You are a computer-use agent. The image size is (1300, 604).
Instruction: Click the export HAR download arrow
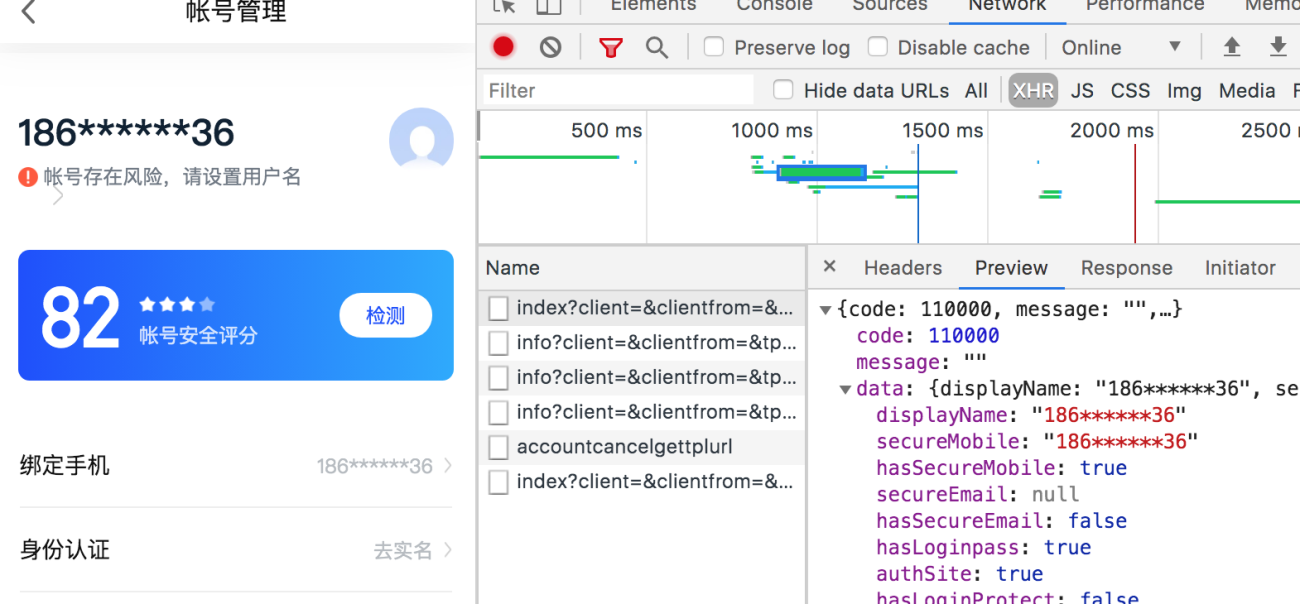[x=1278, y=47]
